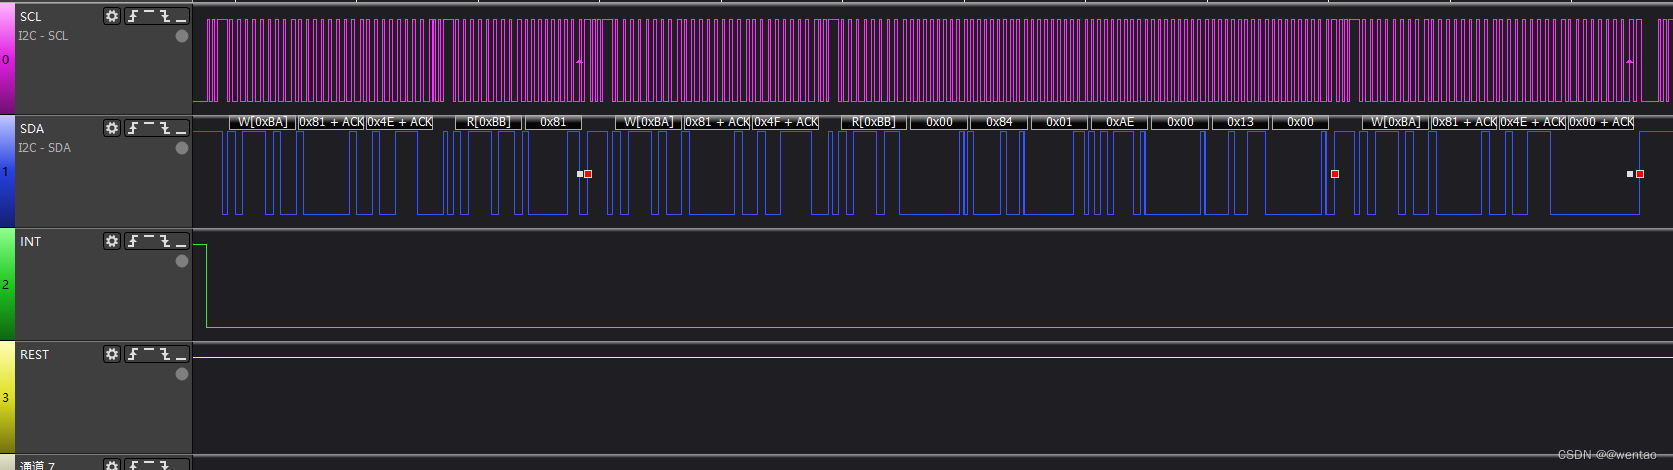Set falling edge trigger on SDA channel
This screenshot has width=1673, height=470.
click(165, 128)
